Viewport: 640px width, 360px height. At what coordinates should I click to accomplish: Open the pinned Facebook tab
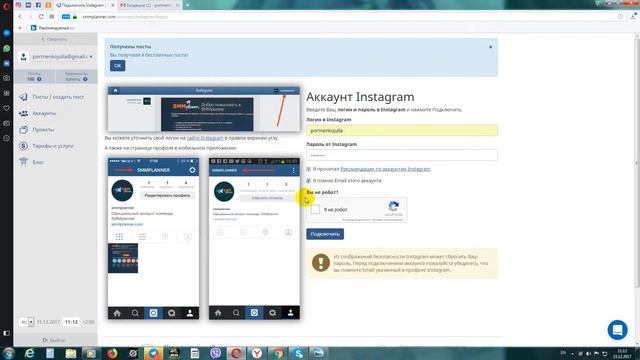pyautogui.click(x=38, y=5)
